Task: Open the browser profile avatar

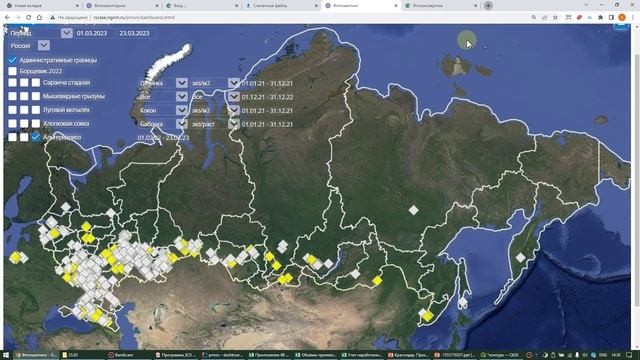Action: [622, 18]
